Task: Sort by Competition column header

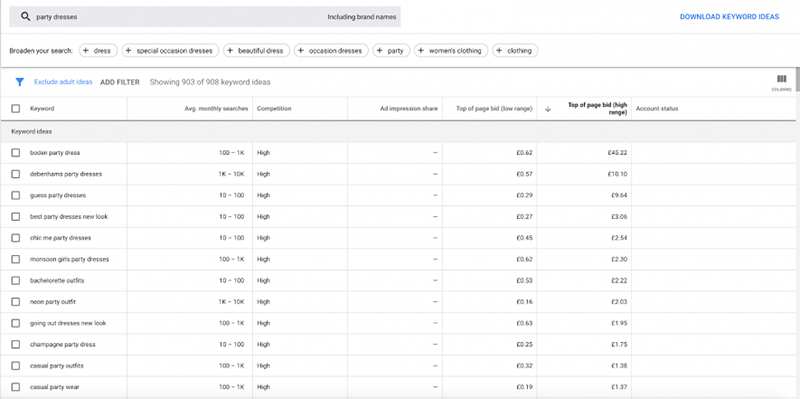Action: coord(274,109)
